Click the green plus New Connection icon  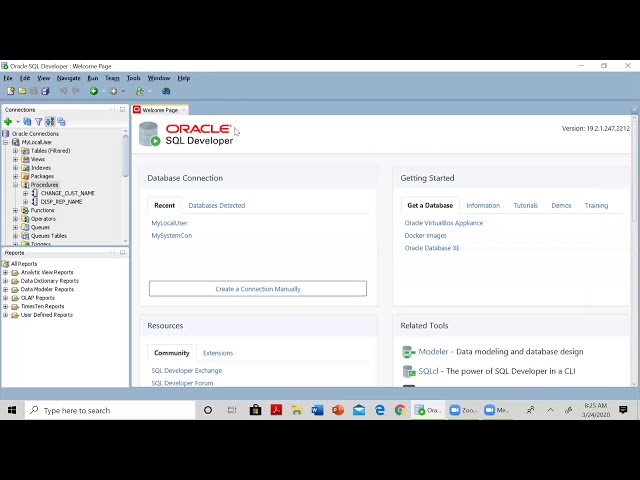[8, 122]
